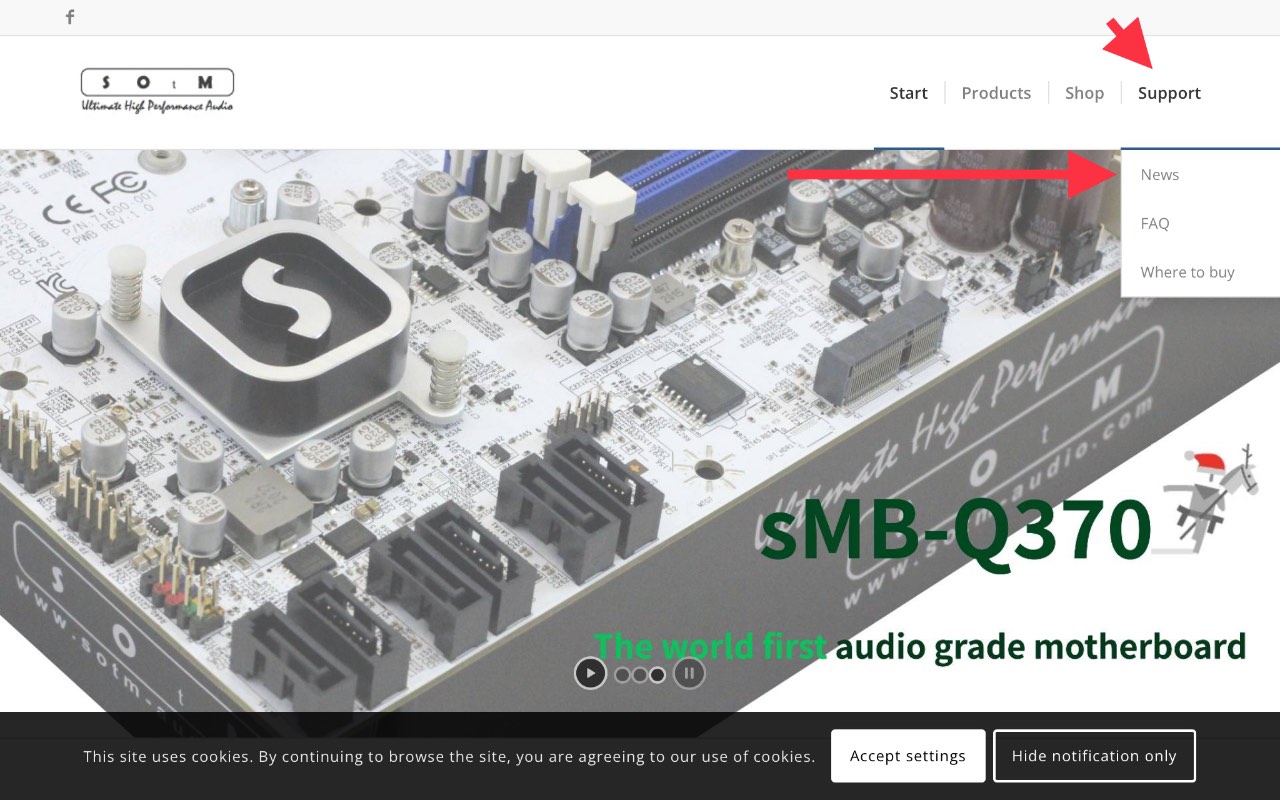Click the sMB-Q370 slide heading
The width and height of the screenshot is (1280, 800).
pyautogui.click(x=957, y=530)
